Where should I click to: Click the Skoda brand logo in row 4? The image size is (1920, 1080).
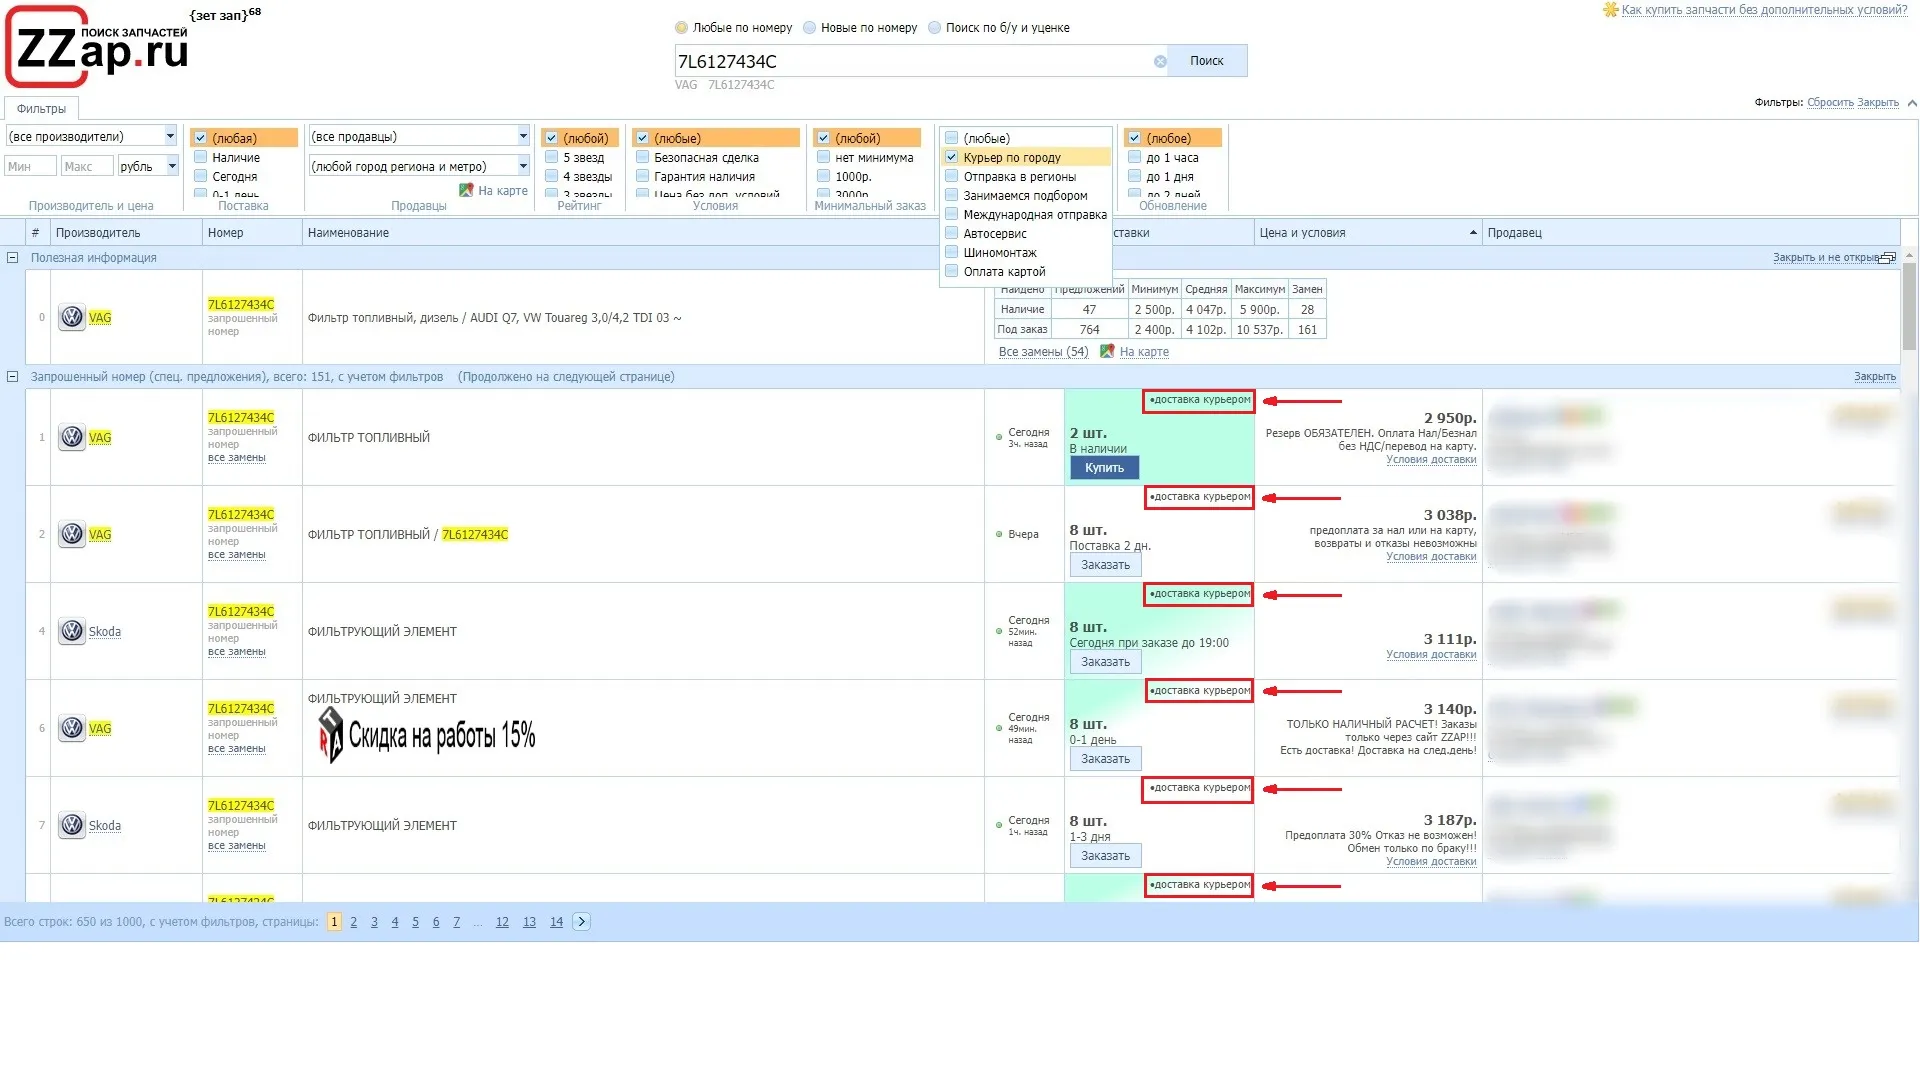[x=72, y=631]
